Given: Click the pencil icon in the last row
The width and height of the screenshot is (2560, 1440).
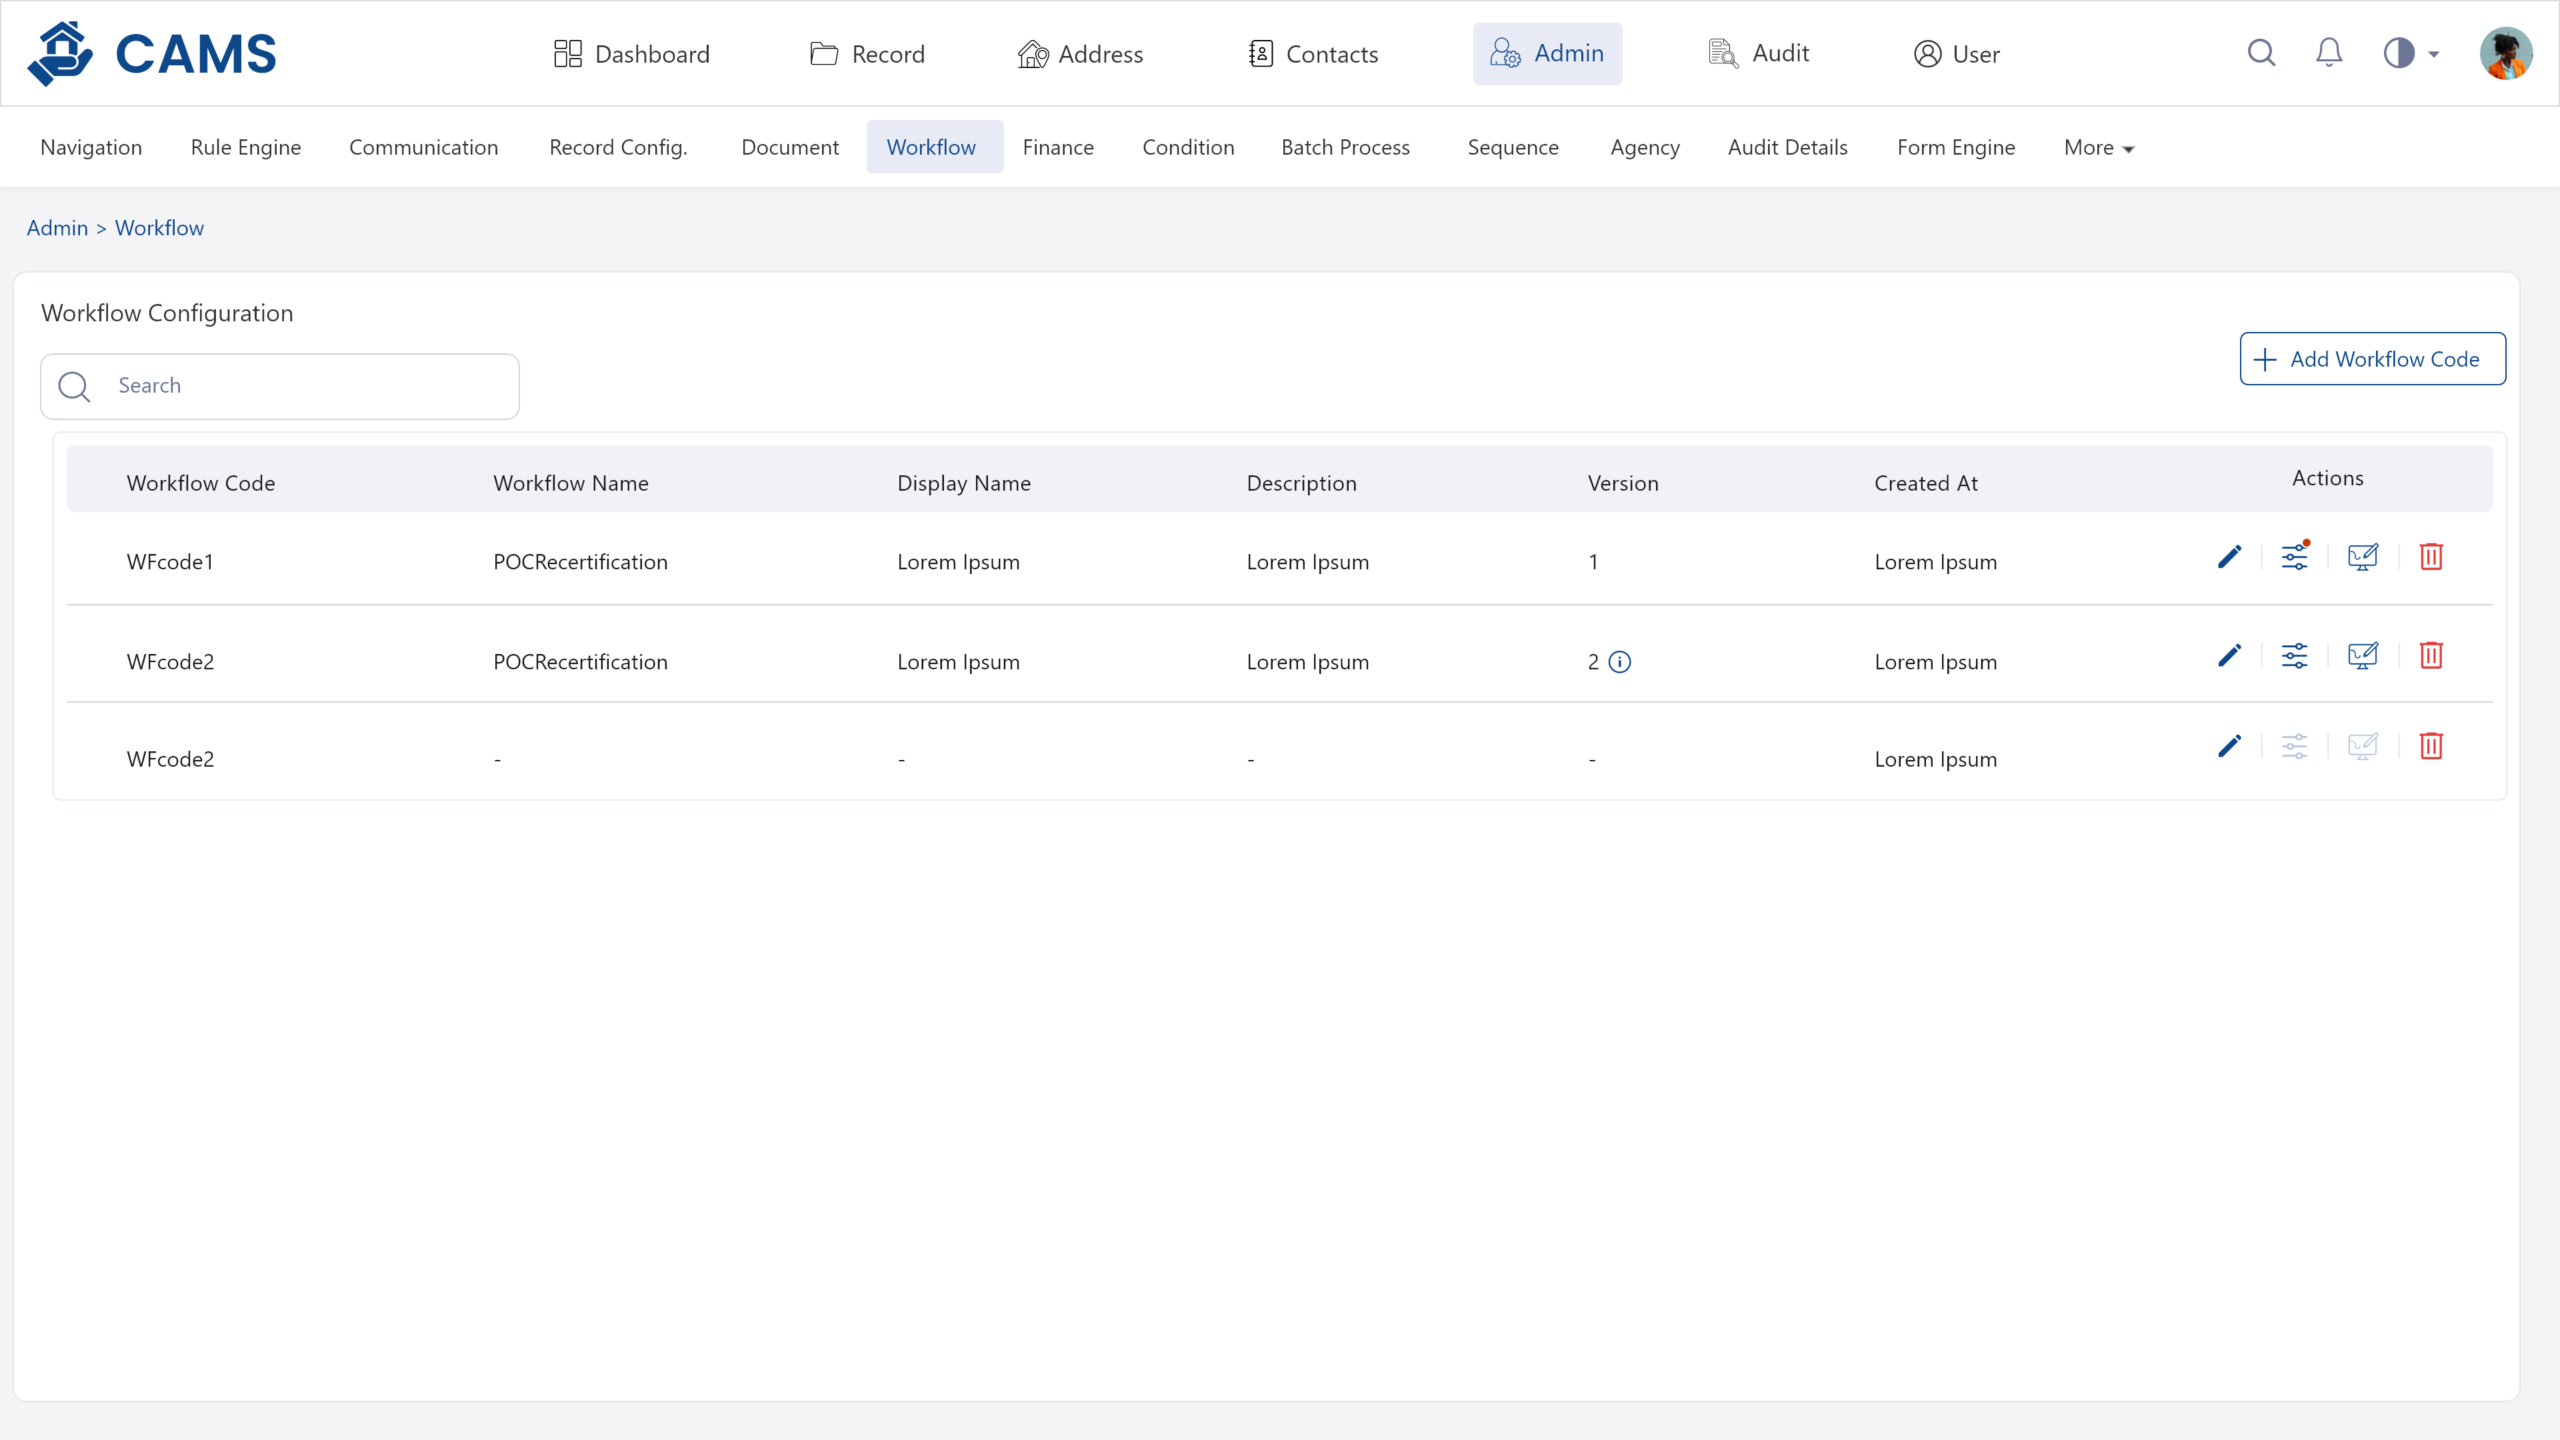Looking at the screenshot, I should (x=2229, y=746).
